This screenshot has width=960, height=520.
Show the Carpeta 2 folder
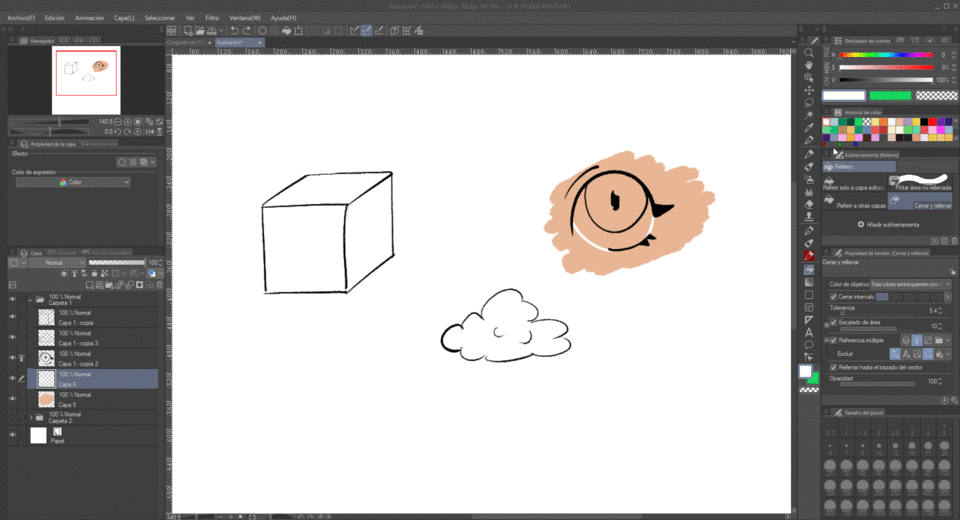12,417
